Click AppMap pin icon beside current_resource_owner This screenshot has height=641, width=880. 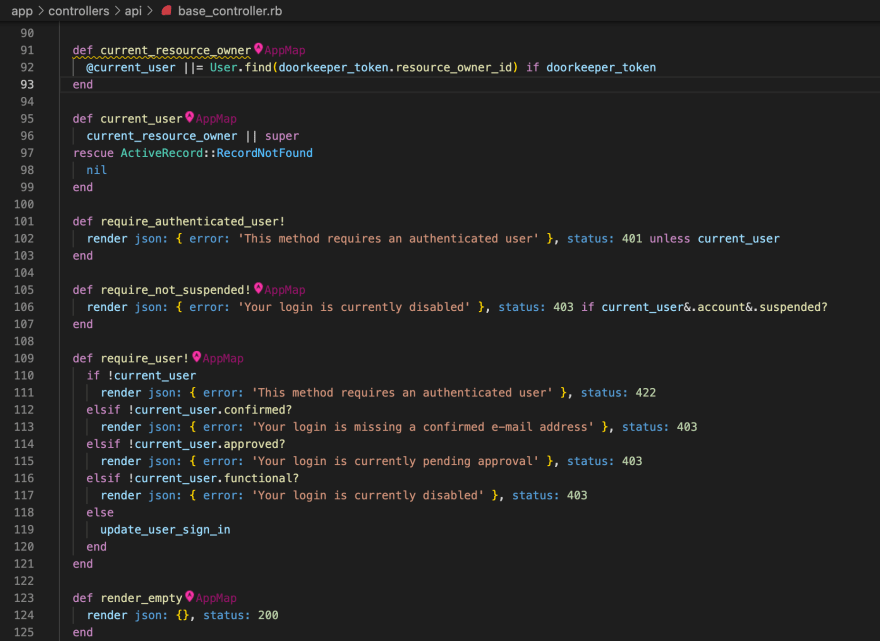point(258,49)
